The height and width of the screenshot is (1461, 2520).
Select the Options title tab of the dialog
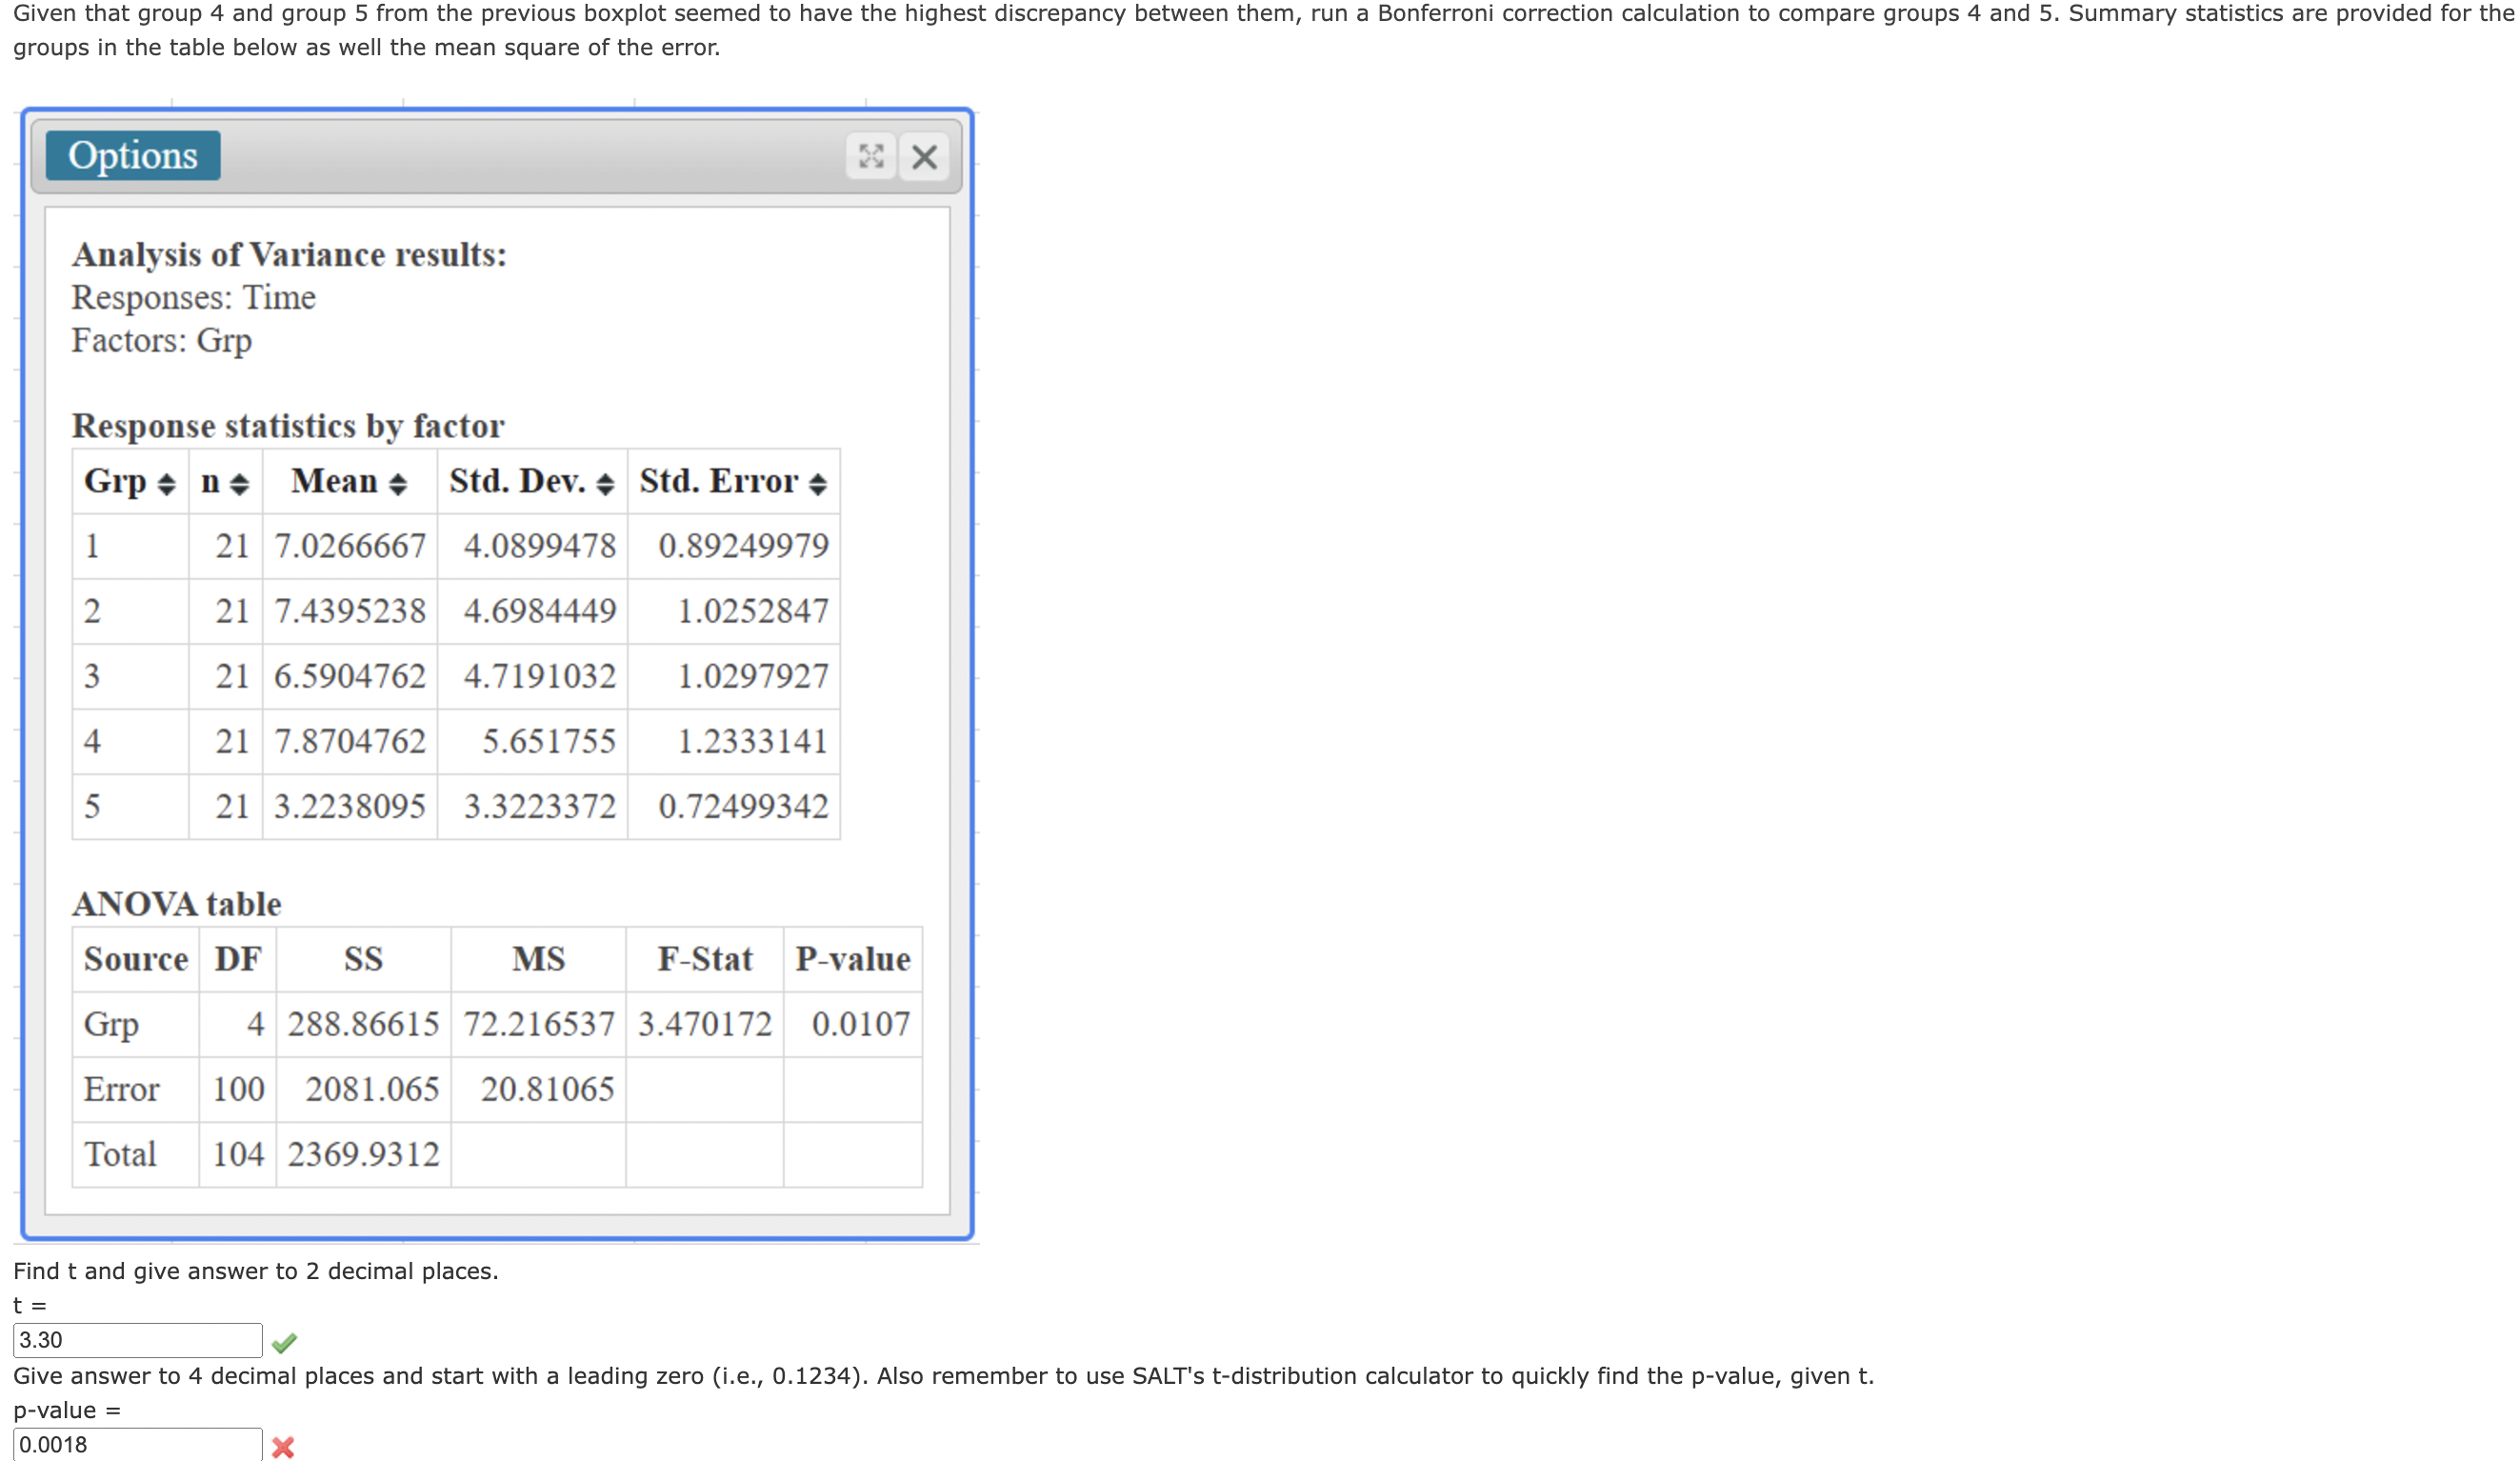(133, 155)
